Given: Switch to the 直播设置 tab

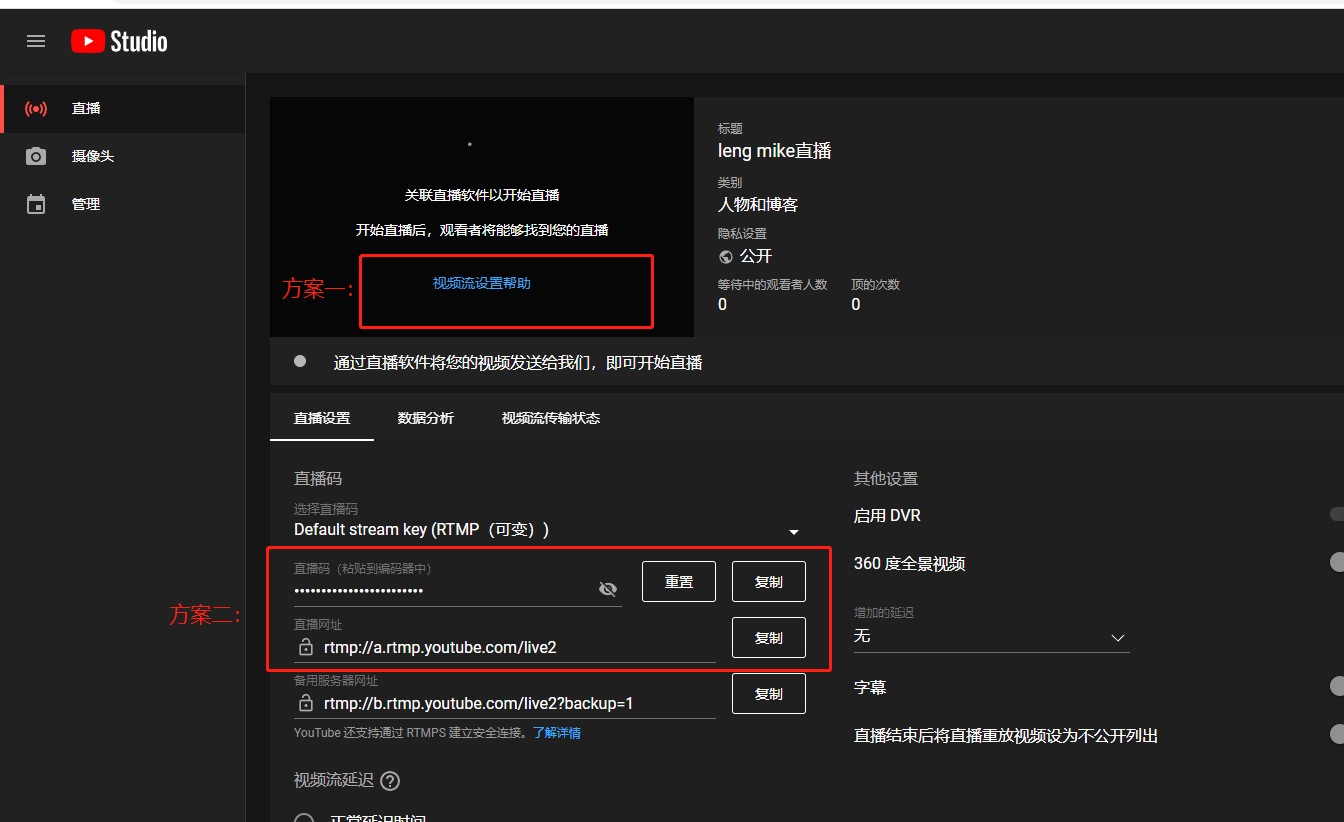Looking at the screenshot, I should point(322,418).
